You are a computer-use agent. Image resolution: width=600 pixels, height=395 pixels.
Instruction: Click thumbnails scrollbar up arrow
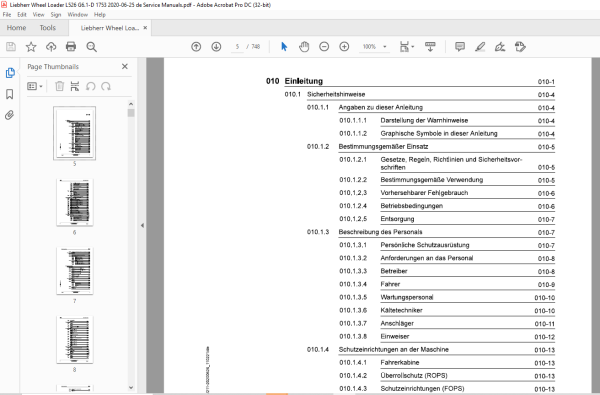tap(131, 104)
